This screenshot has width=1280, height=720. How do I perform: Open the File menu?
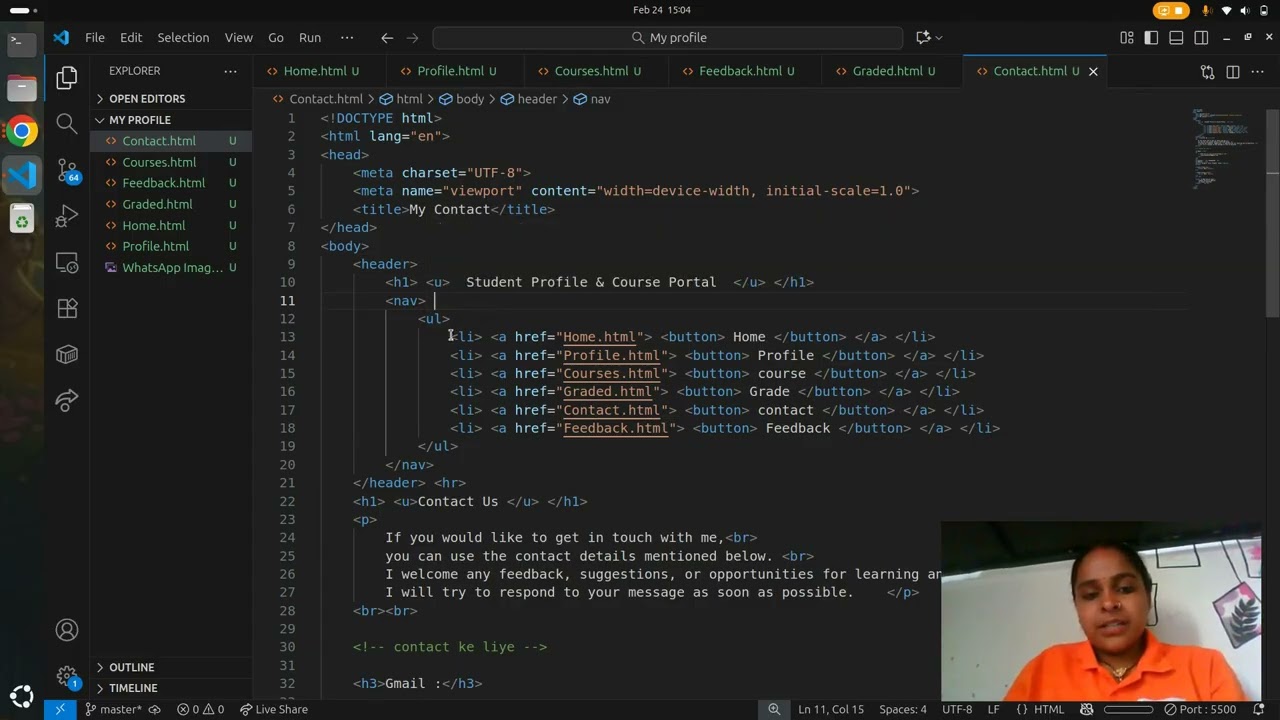[x=95, y=38]
